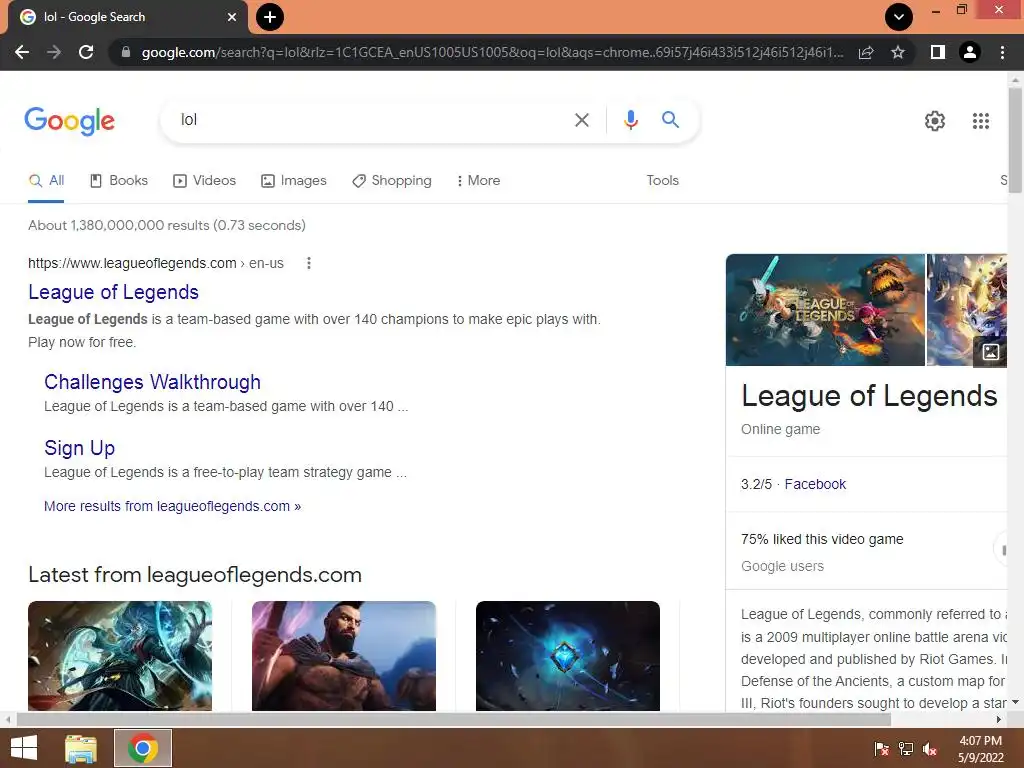Click the browser forward arrow

(54, 52)
